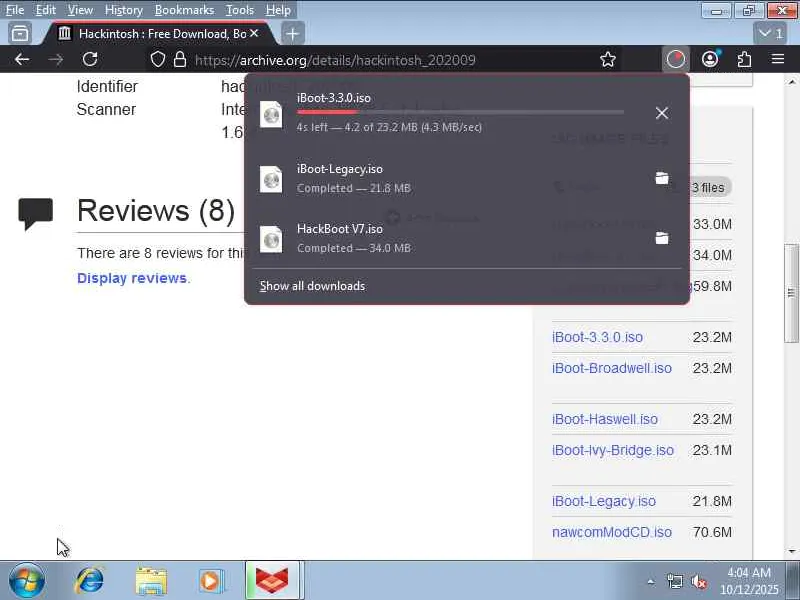Click the 3 files badge
This screenshot has width=800, height=600.
(x=708, y=187)
